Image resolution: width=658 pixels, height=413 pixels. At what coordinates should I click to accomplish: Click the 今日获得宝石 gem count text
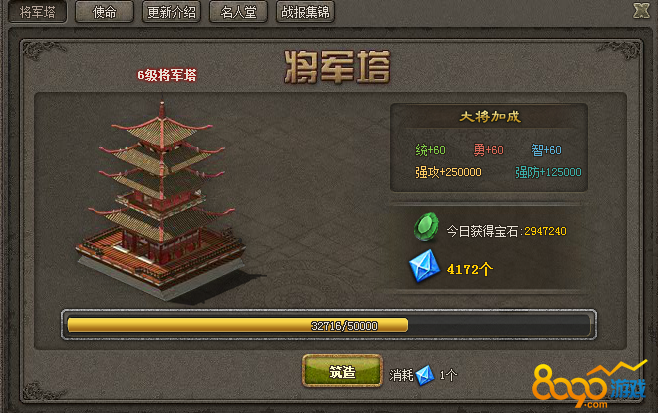pos(507,231)
